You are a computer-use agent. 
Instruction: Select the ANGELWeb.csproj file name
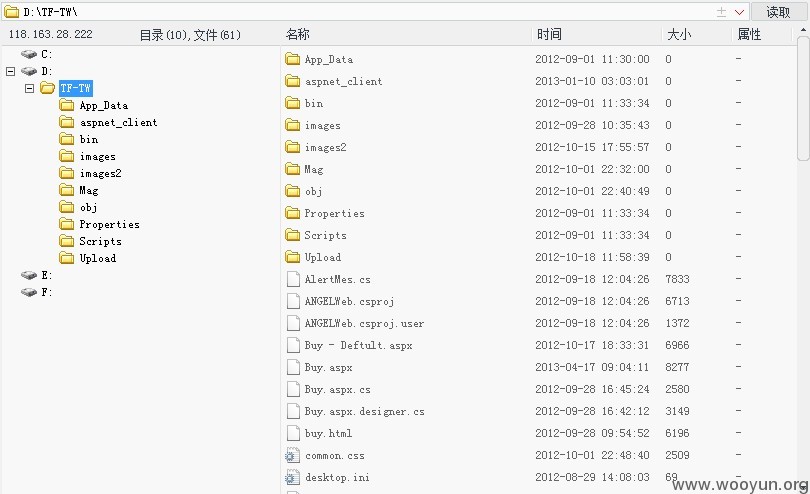349,301
